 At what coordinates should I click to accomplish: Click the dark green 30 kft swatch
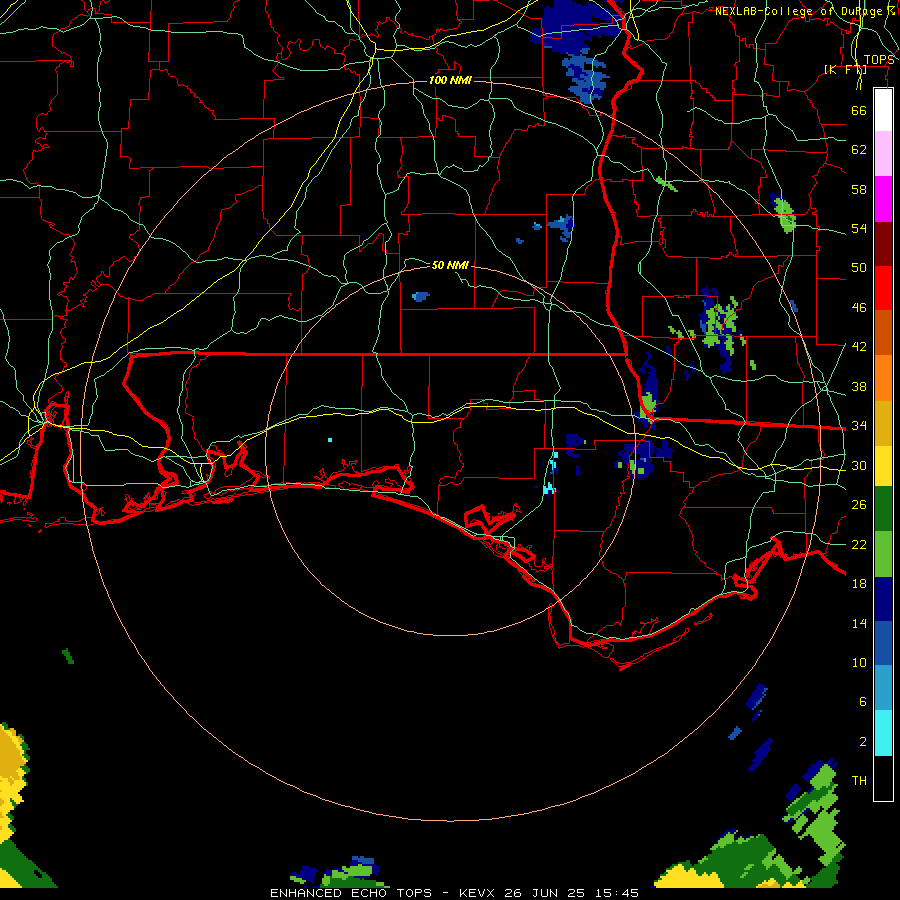tap(883, 509)
